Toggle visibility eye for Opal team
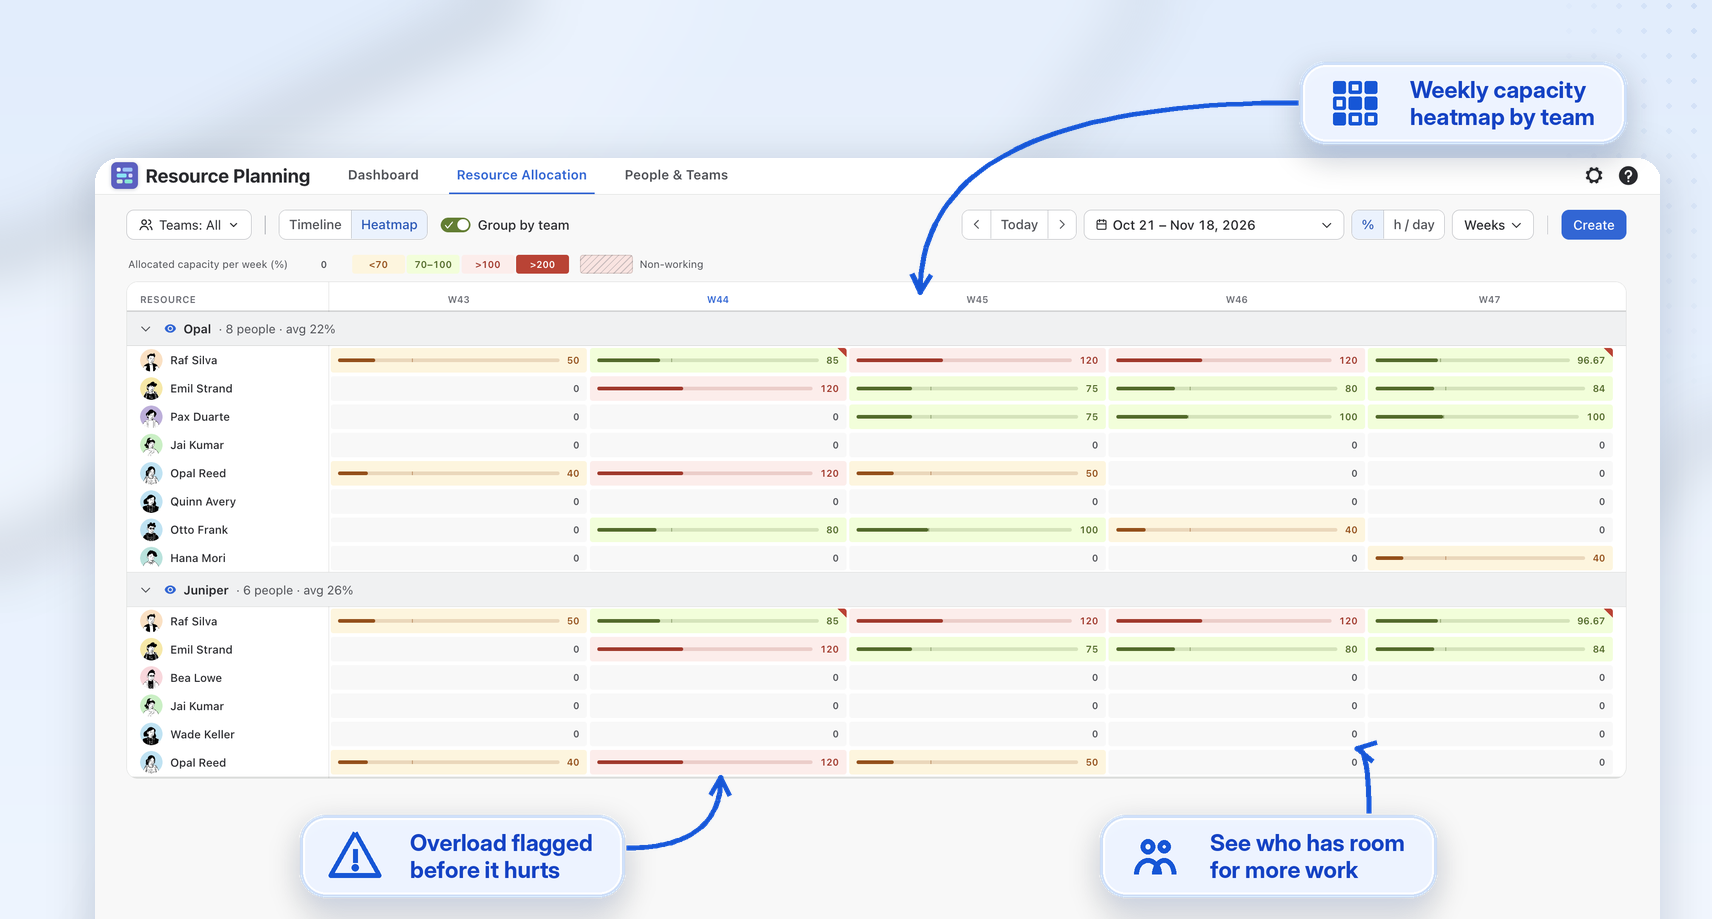The height and width of the screenshot is (919, 1712). tap(170, 329)
